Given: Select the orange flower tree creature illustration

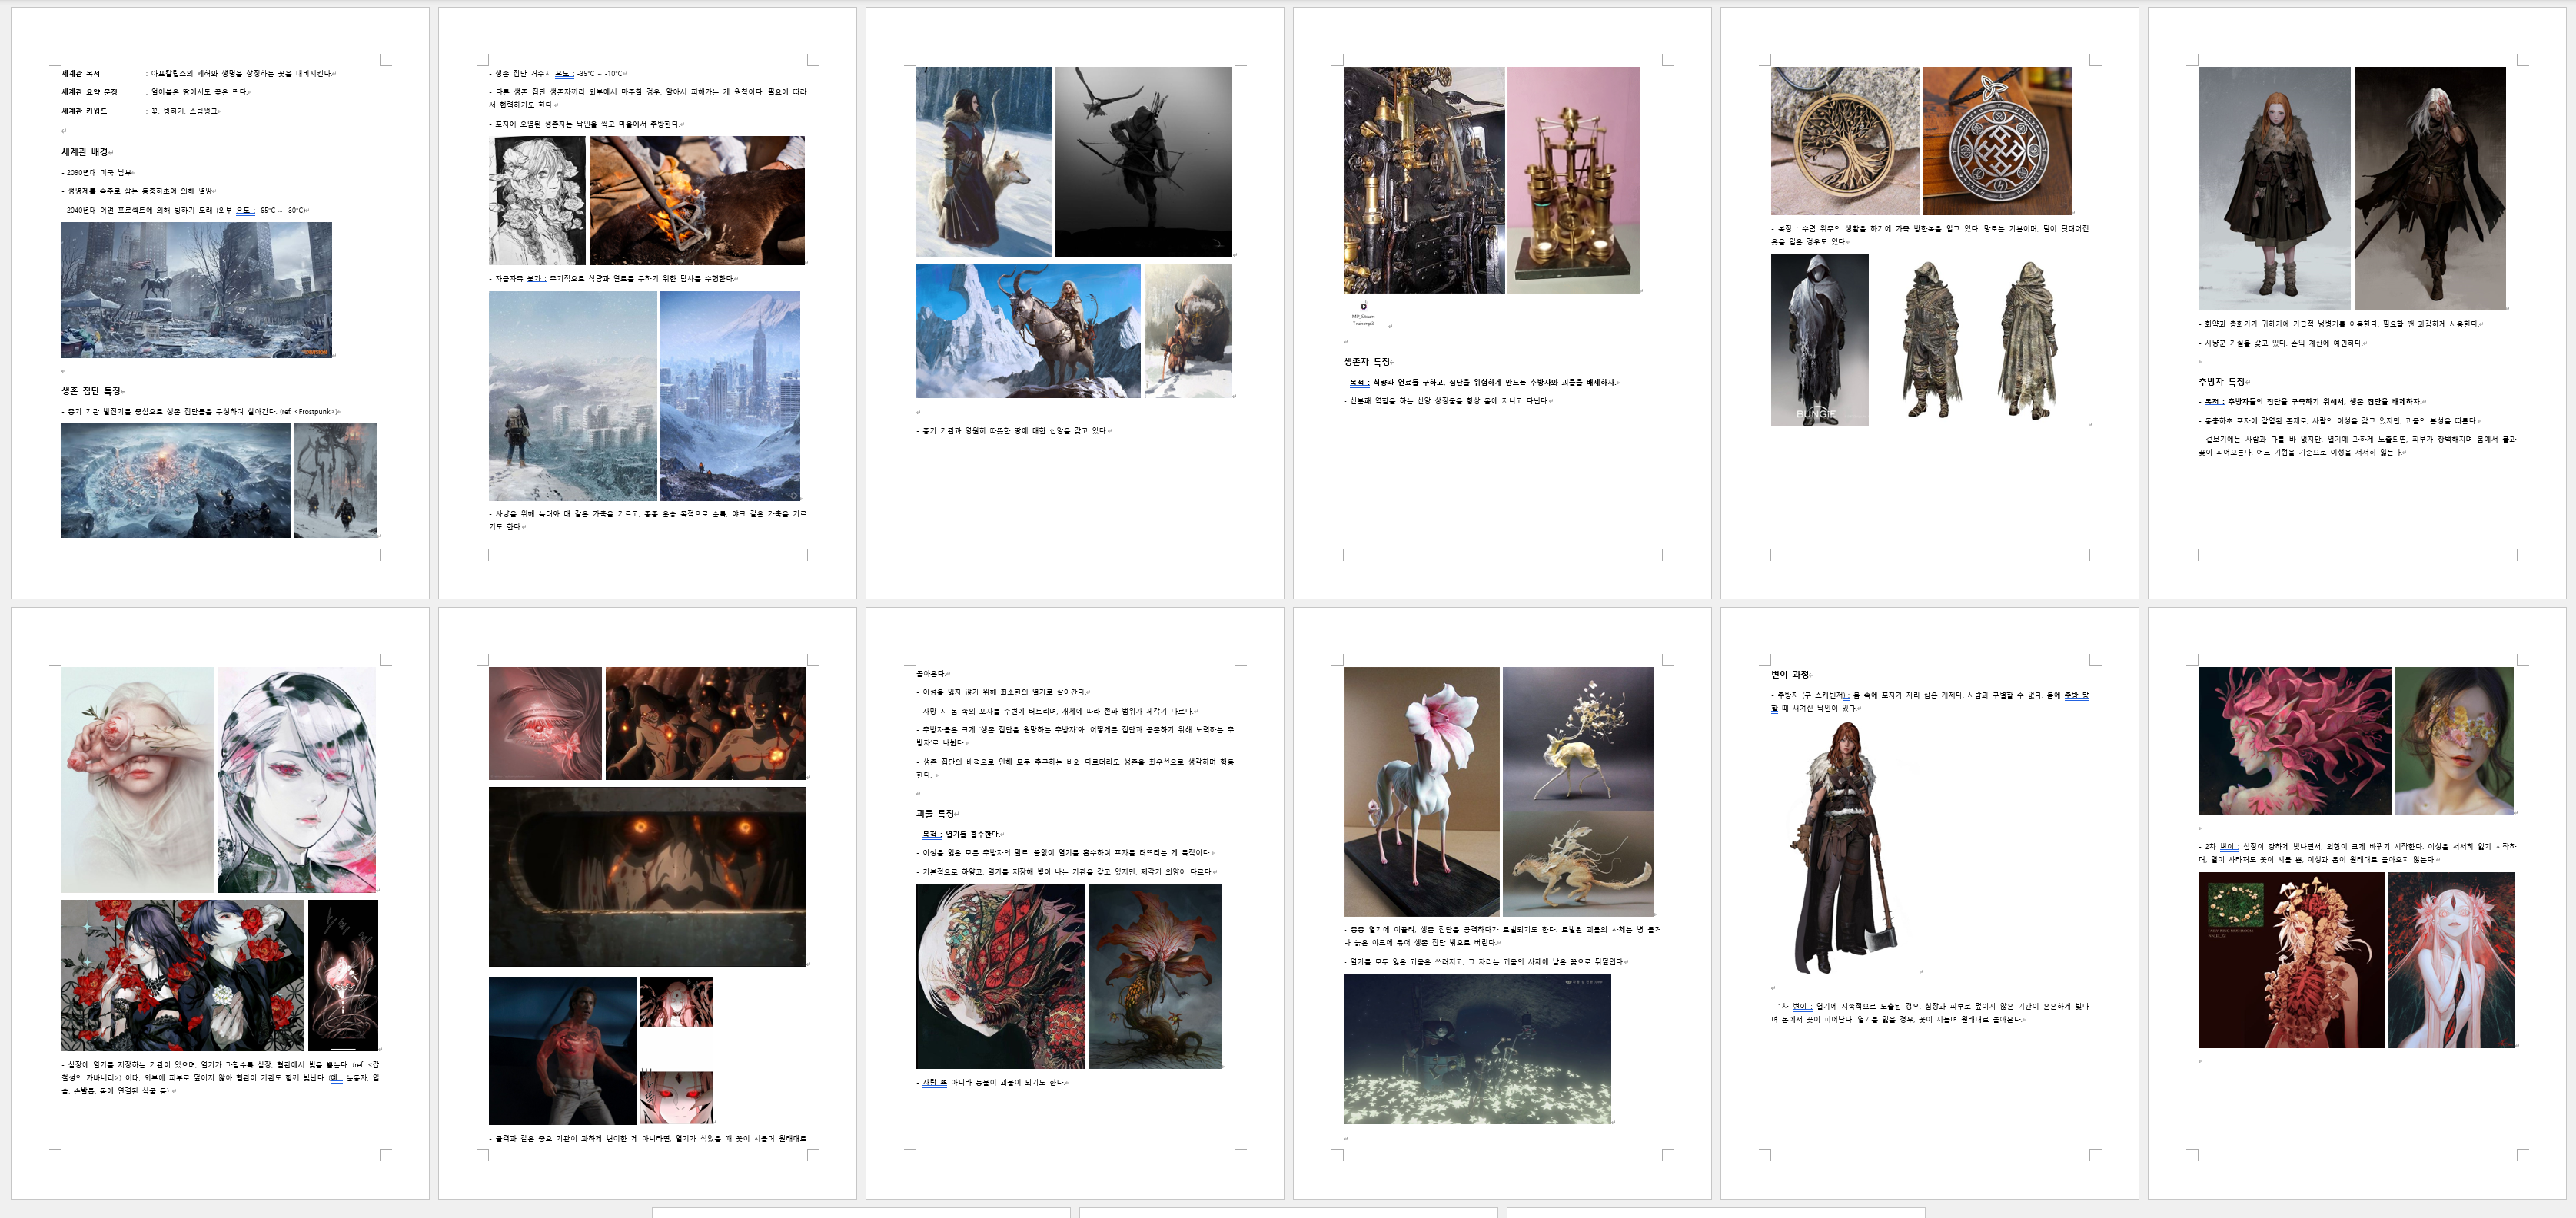Looking at the screenshot, I should pyautogui.click(x=1155, y=976).
